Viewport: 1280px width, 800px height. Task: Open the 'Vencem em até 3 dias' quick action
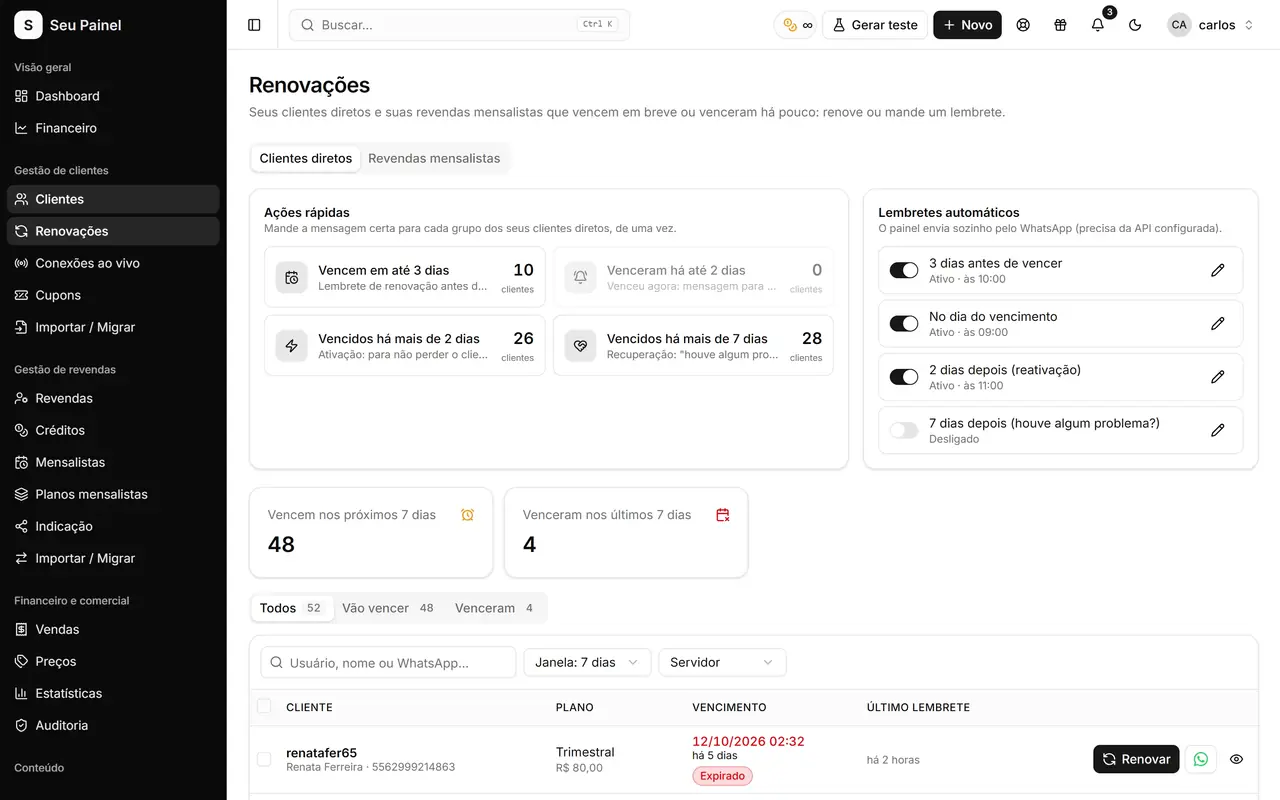point(405,277)
